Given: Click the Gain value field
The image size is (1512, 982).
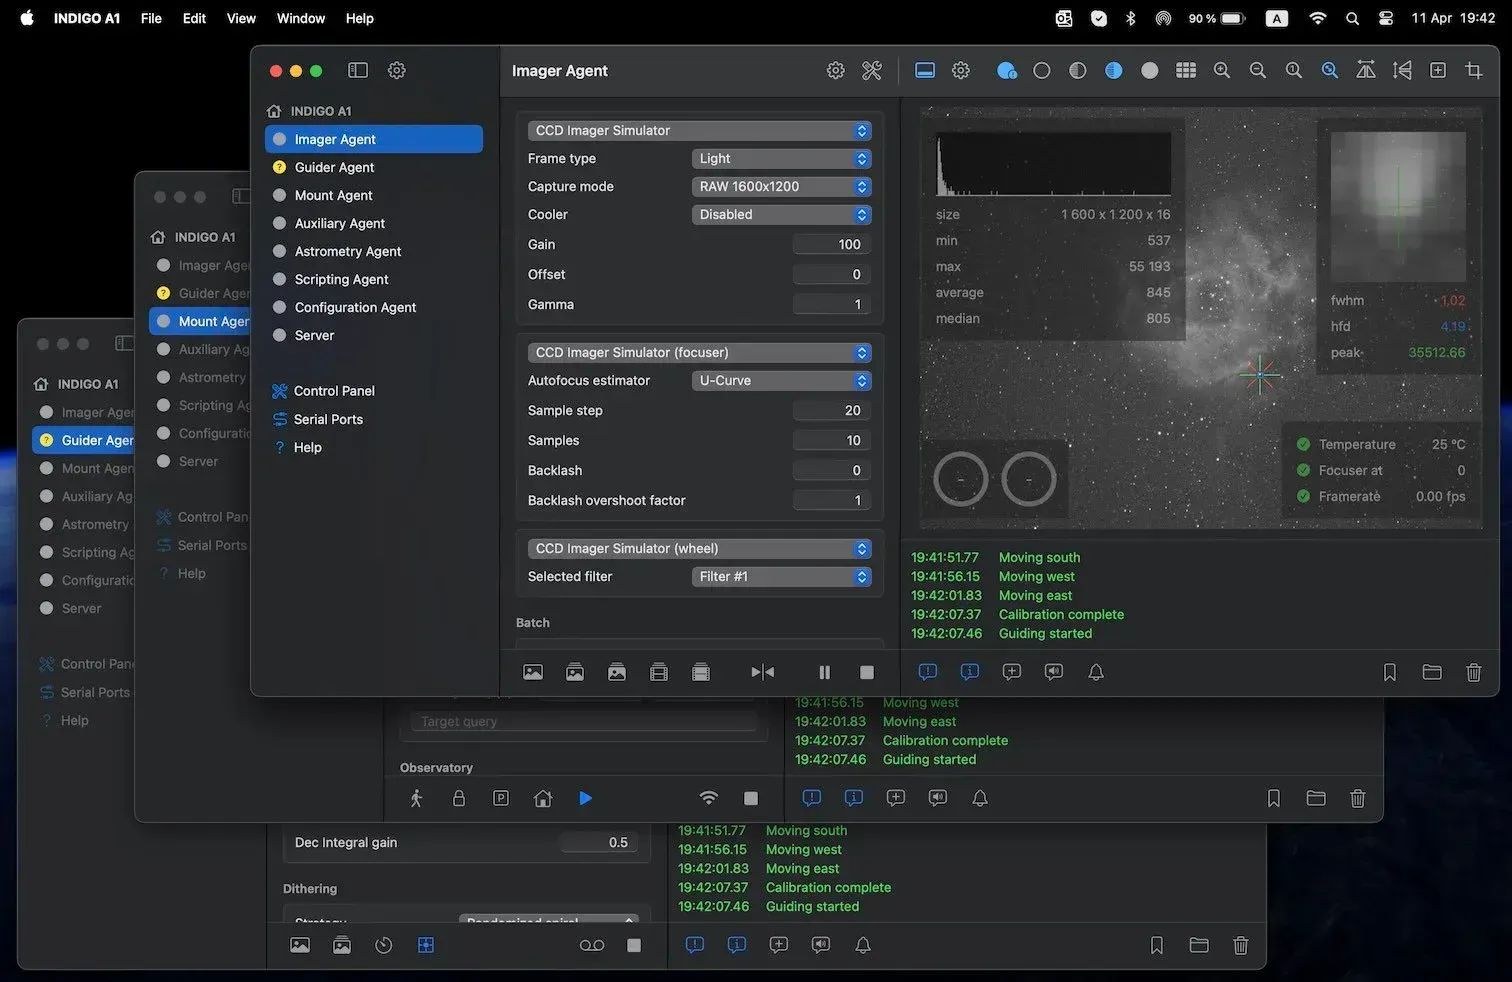Looking at the screenshot, I should pos(831,244).
